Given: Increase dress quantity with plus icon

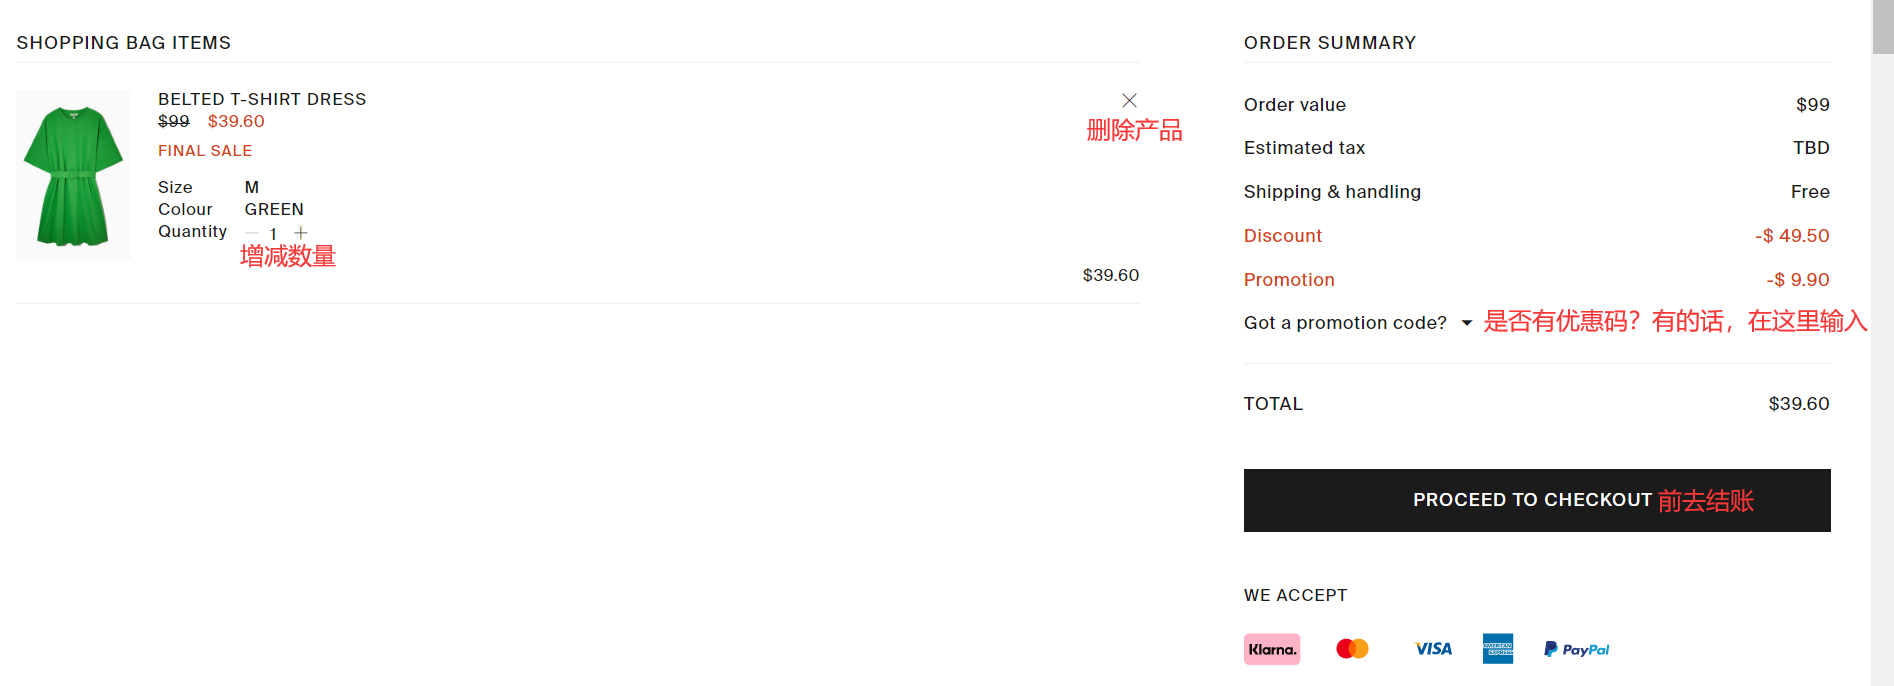Looking at the screenshot, I should (301, 233).
